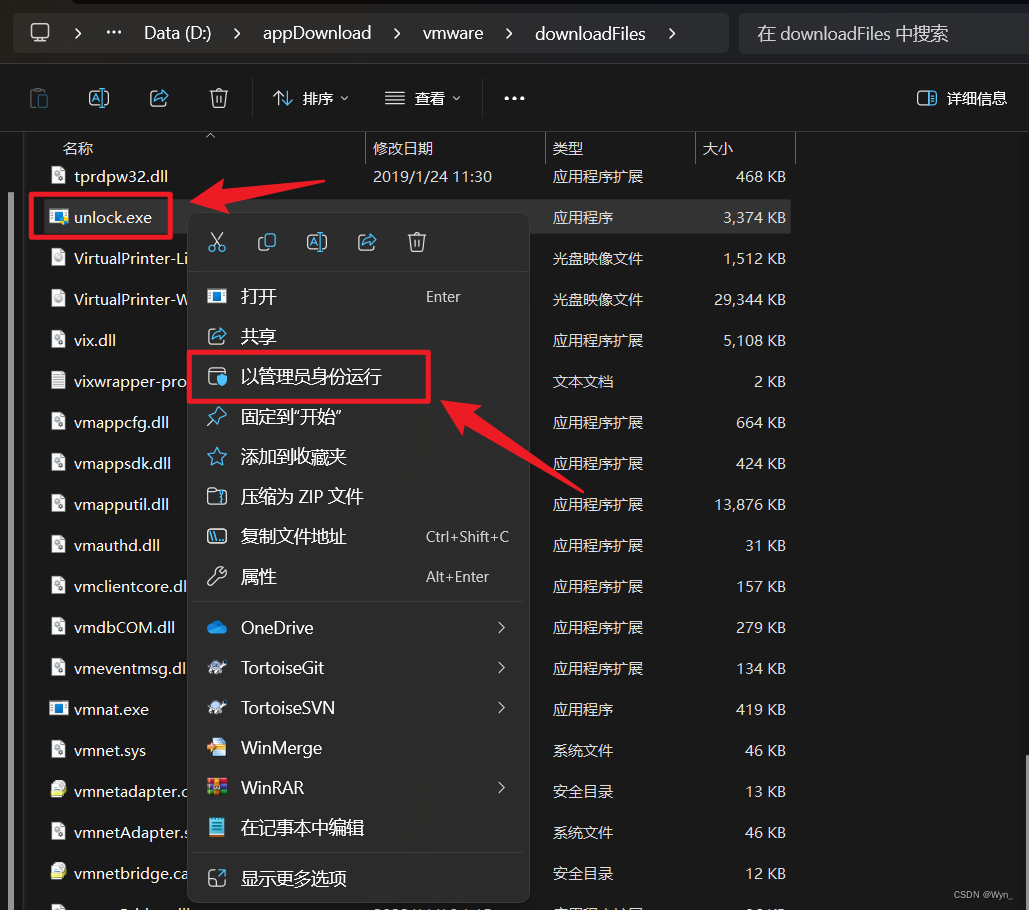Click the vmnet.sys file icon
This screenshot has height=910, width=1029.
pos(58,749)
